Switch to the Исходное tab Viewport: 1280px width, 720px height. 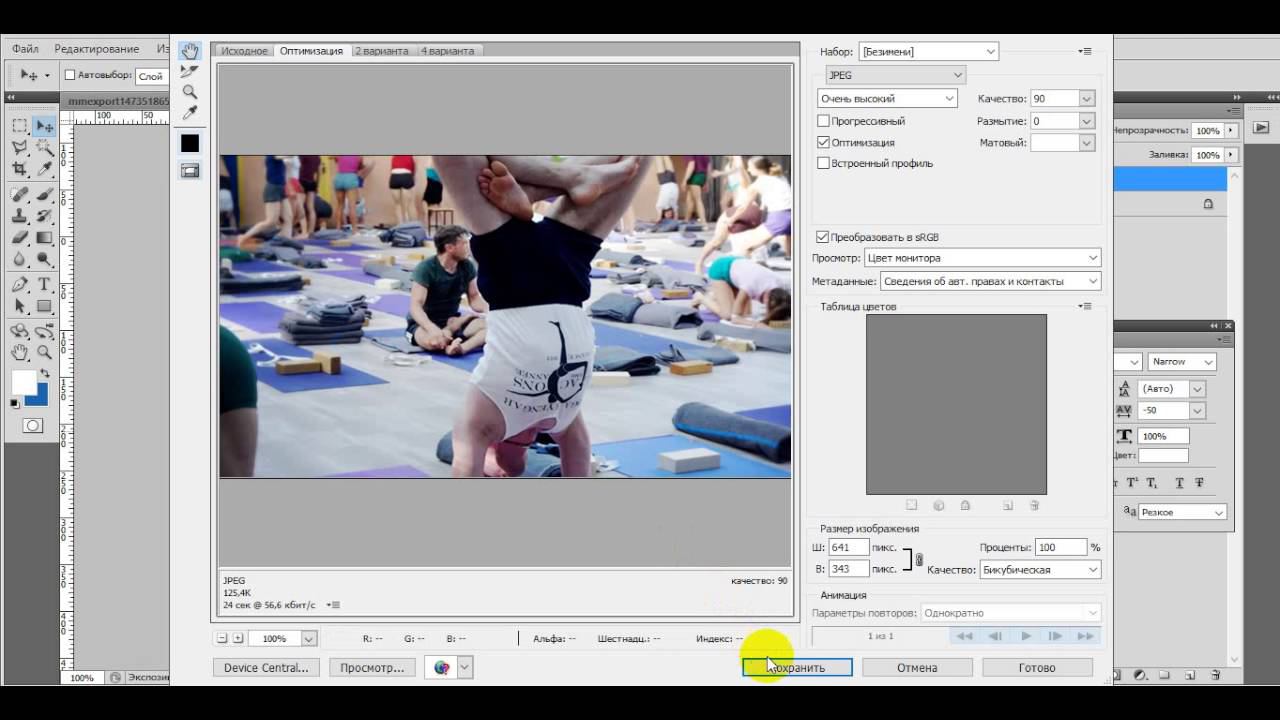tap(244, 51)
